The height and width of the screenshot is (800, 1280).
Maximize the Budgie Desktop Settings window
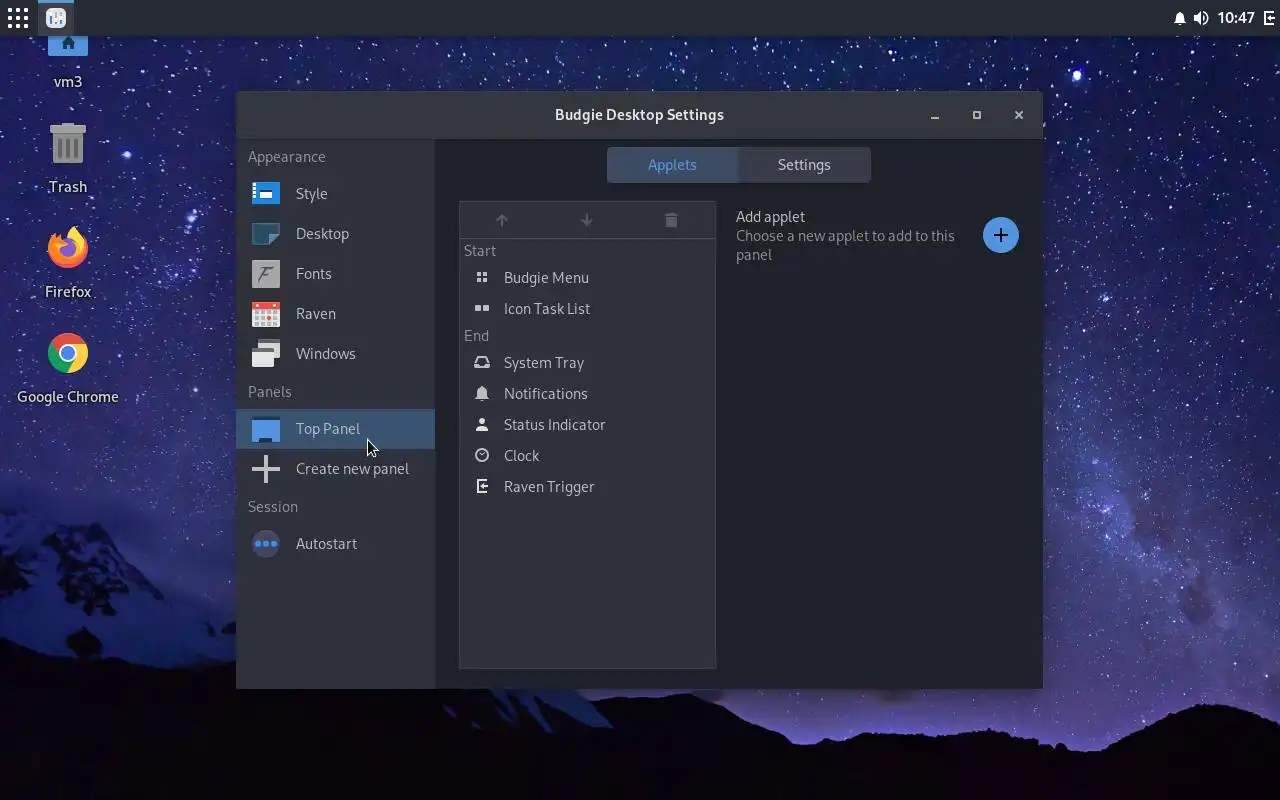click(977, 115)
